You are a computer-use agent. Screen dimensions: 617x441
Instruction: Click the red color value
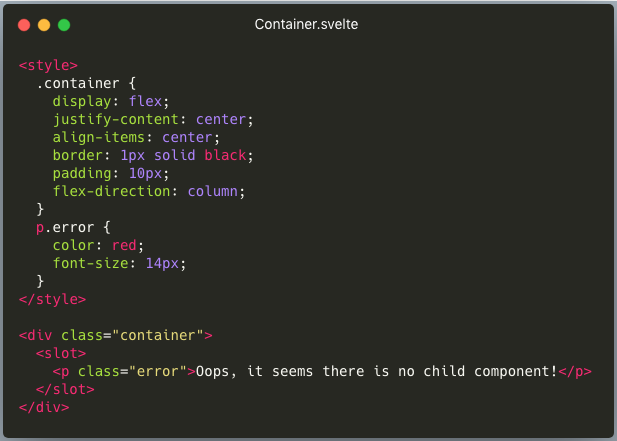[x=124, y=245]
